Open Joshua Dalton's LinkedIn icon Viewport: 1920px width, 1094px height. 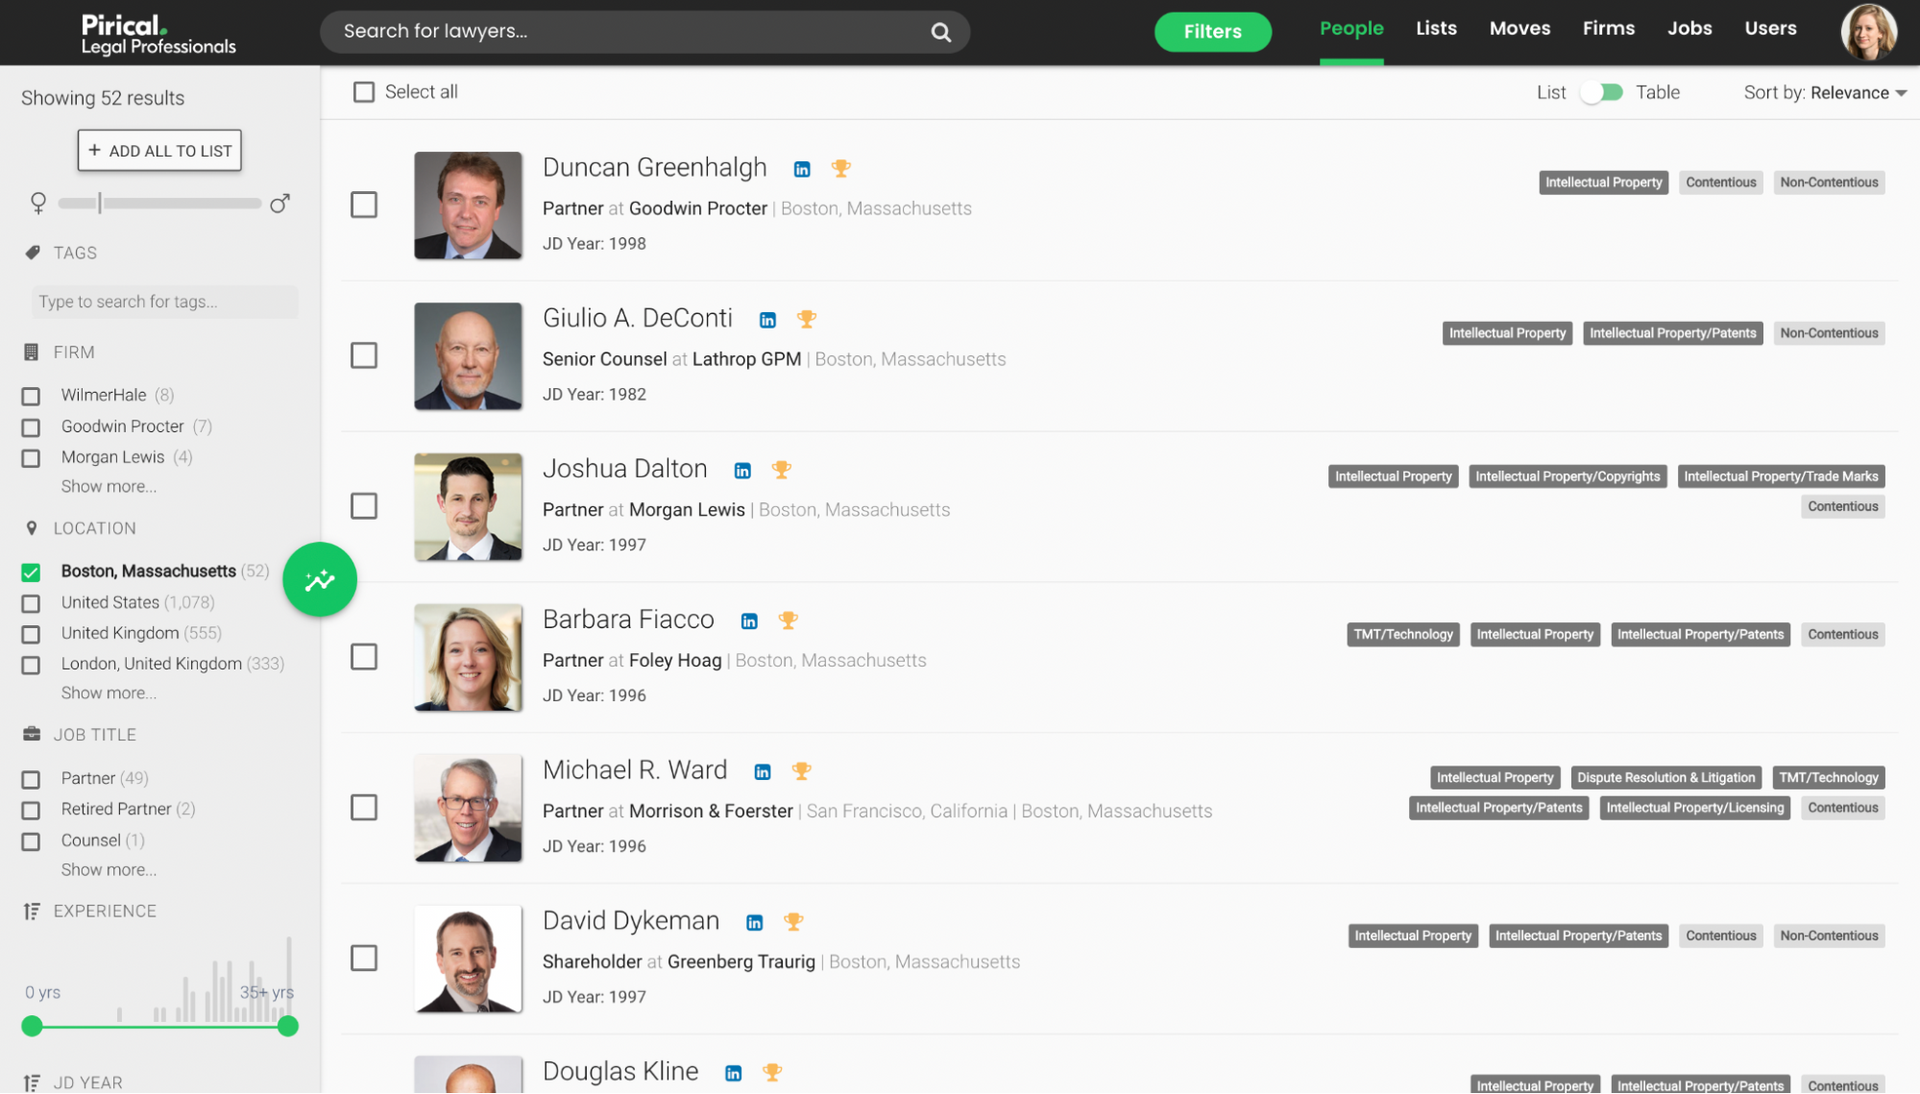click(x=743, y=471)
